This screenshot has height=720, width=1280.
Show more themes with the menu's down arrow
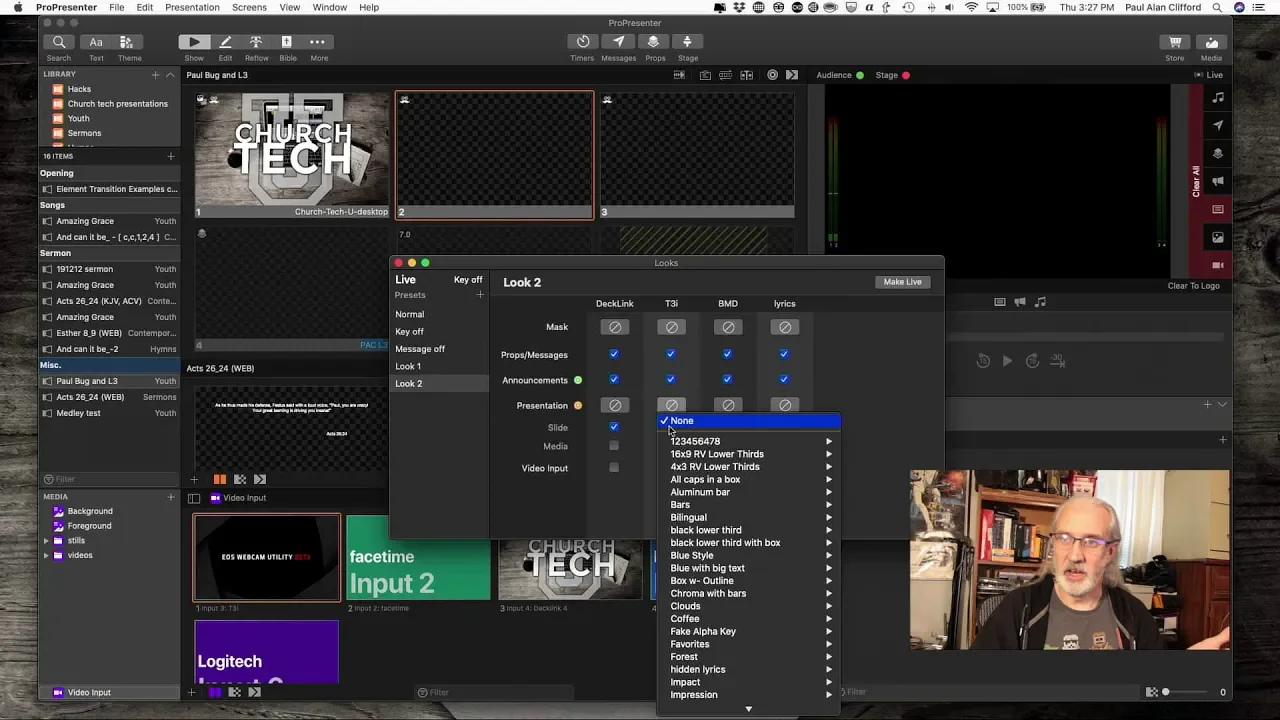(748, 709)
